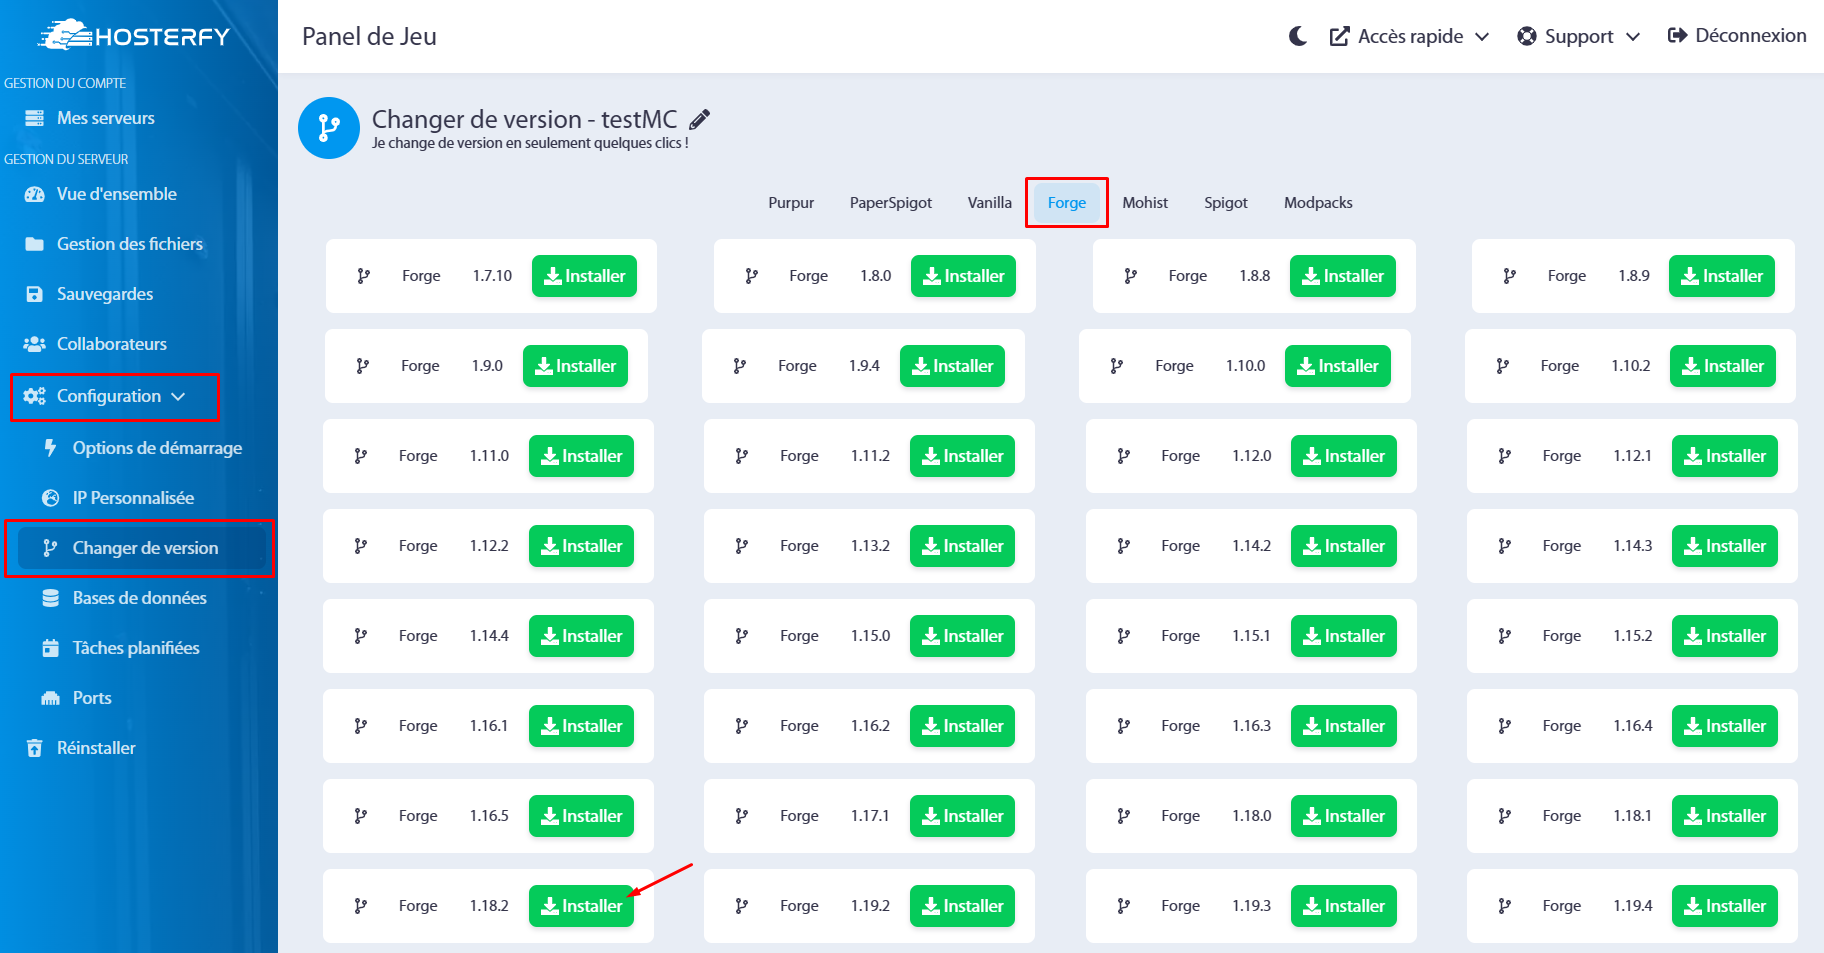
Task: Open the Accès rapide dropdown chevron
Action: (1482, 37)
